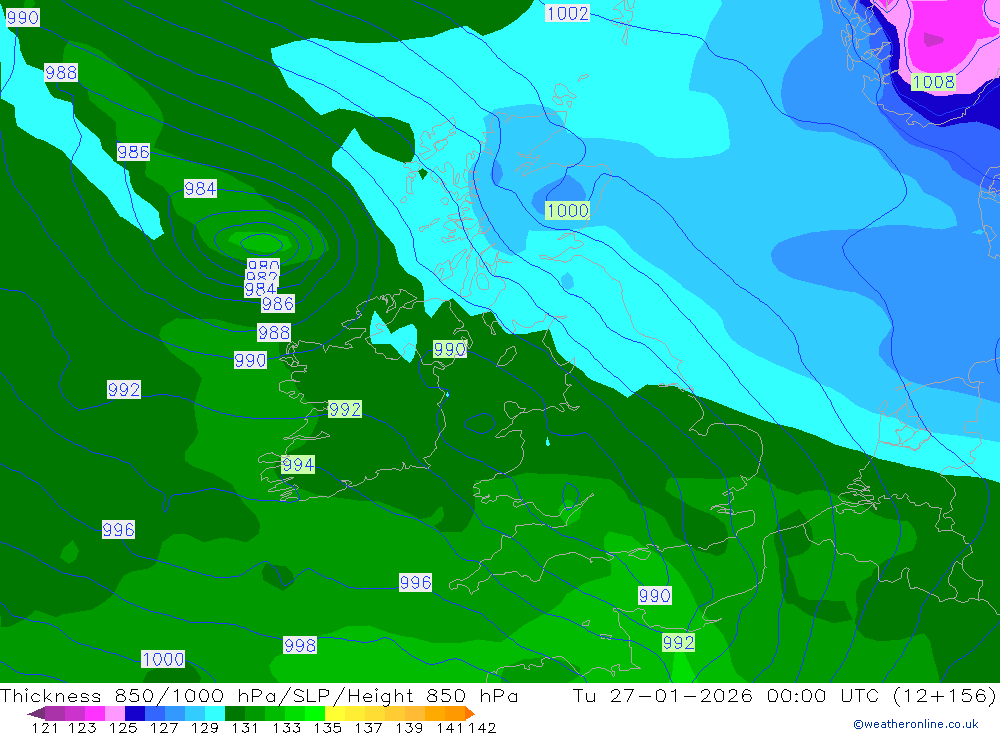Pick the cyan legend swatch
The width and height of the screenshot is (1000, 733).
[x=215, y=713]
